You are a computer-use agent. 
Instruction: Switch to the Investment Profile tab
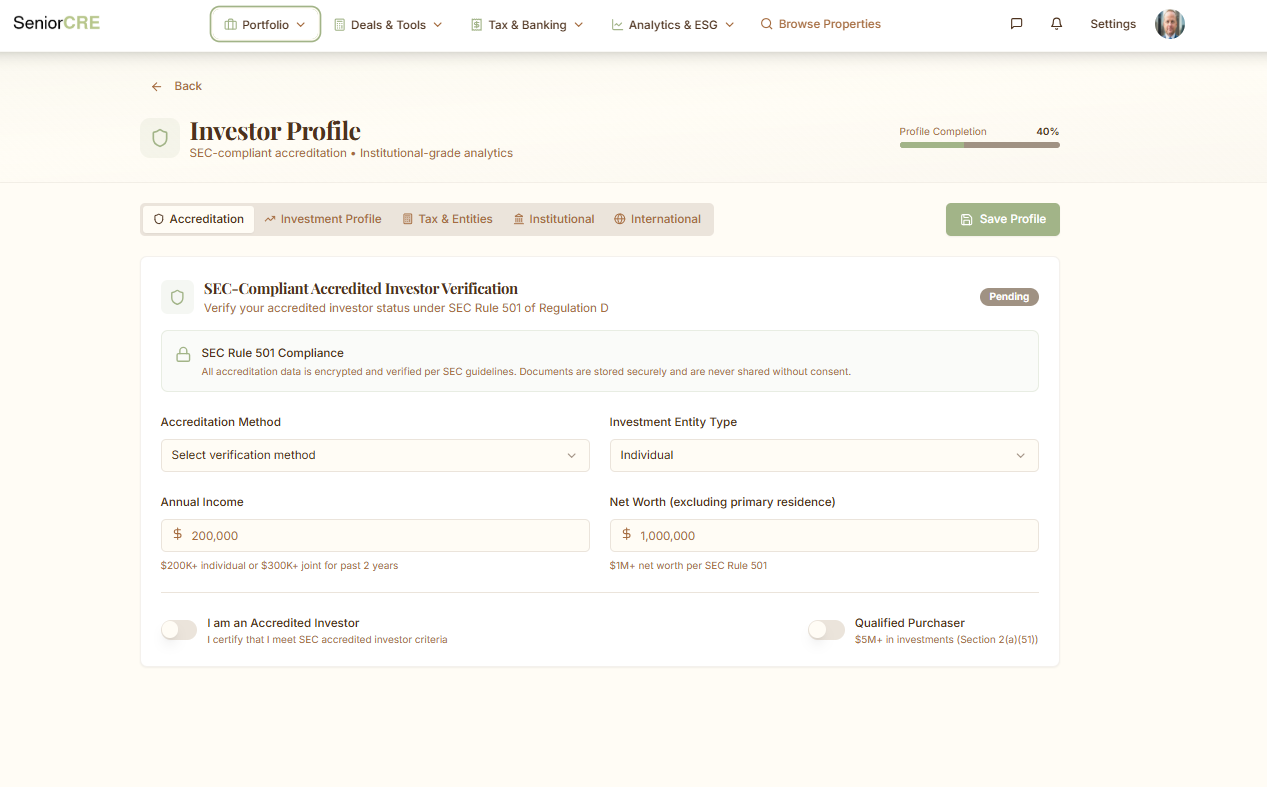[x=323, y=219]
